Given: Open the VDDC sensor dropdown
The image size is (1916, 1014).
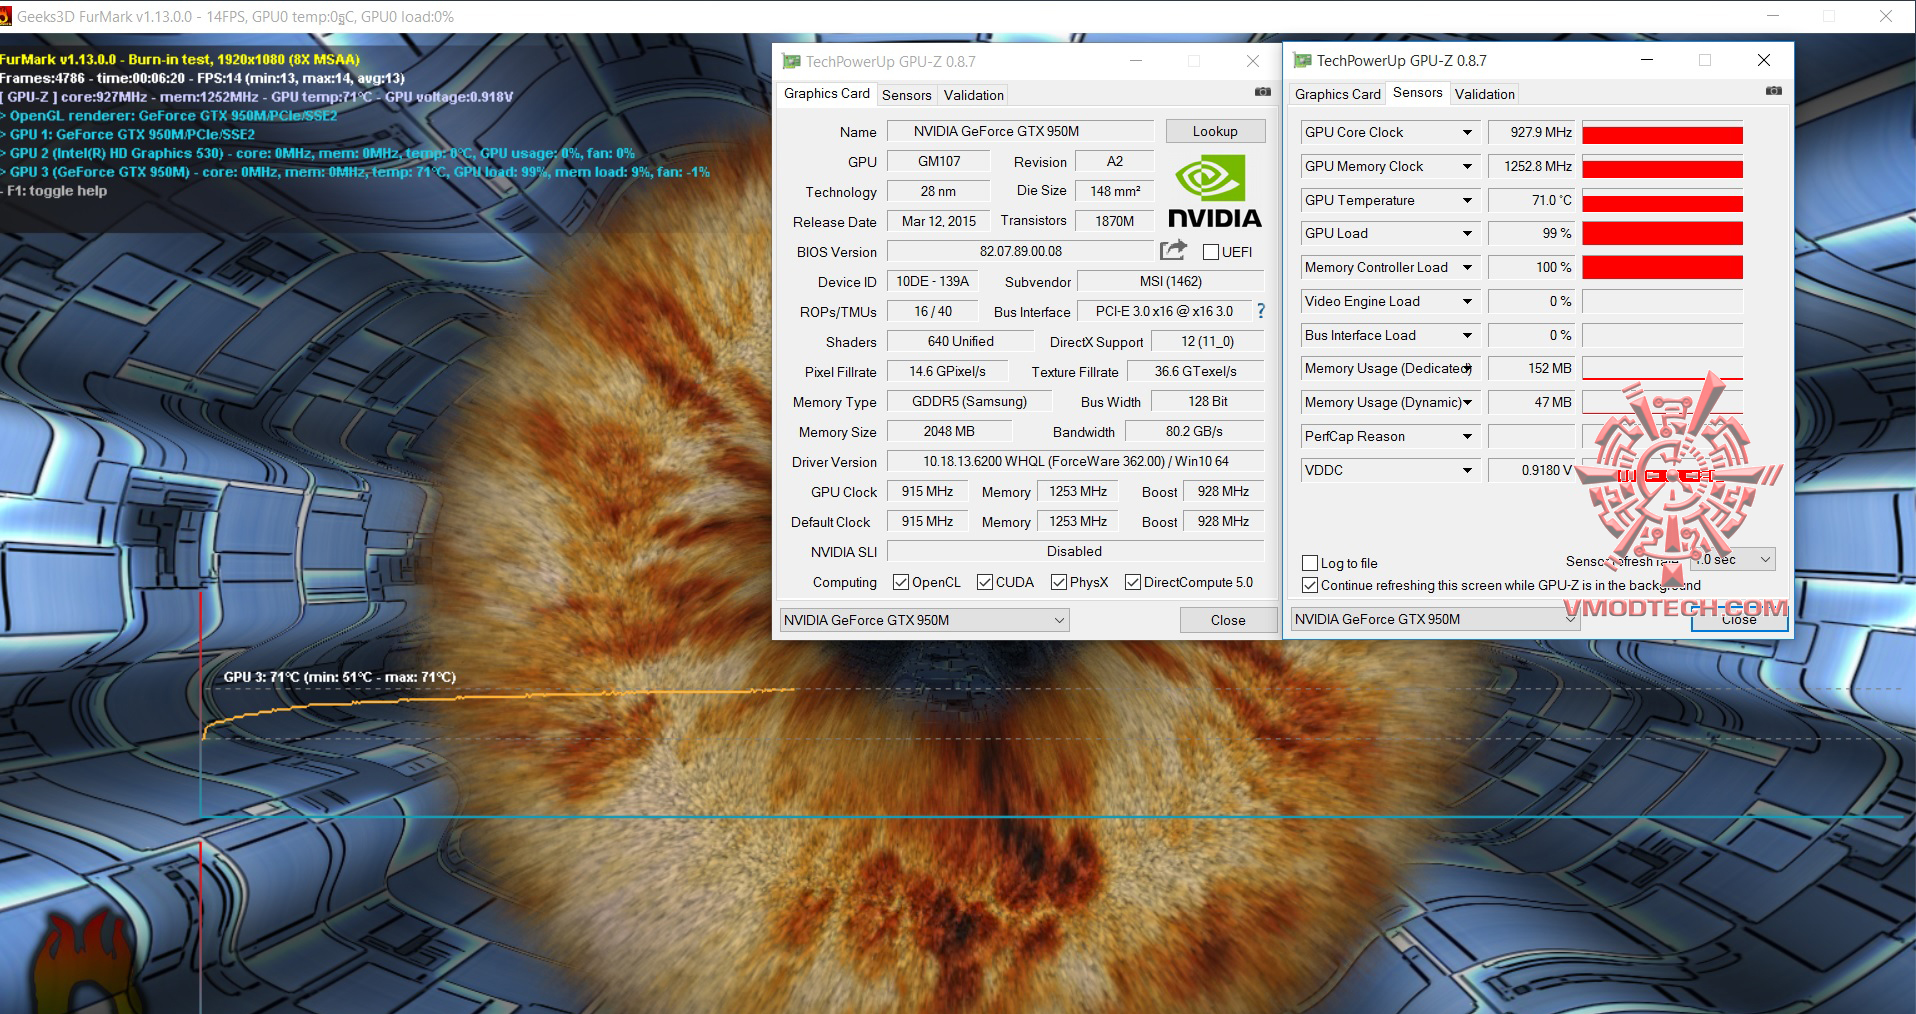Looking at the screenshot, I should tap(1467, 470).
